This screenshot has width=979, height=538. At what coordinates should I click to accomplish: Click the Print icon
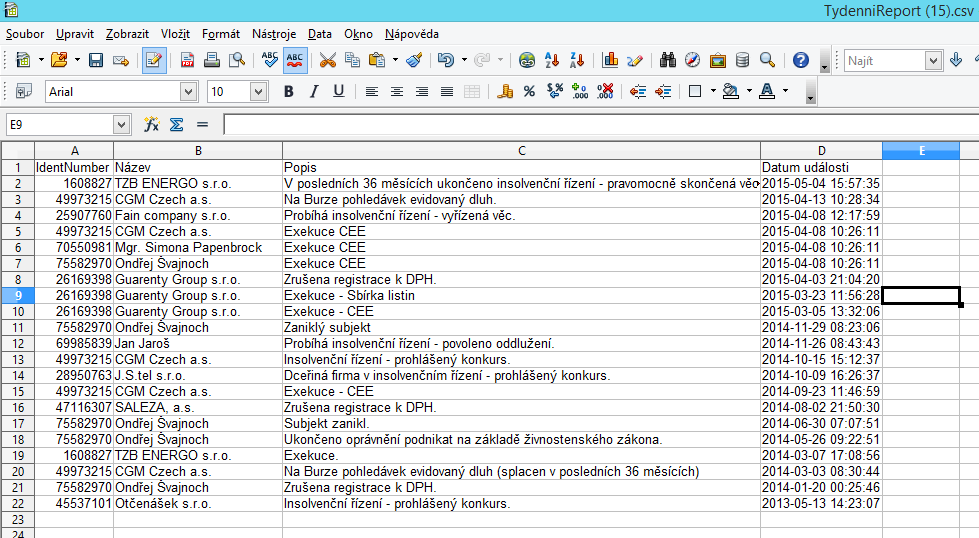(x=212, y=61)
